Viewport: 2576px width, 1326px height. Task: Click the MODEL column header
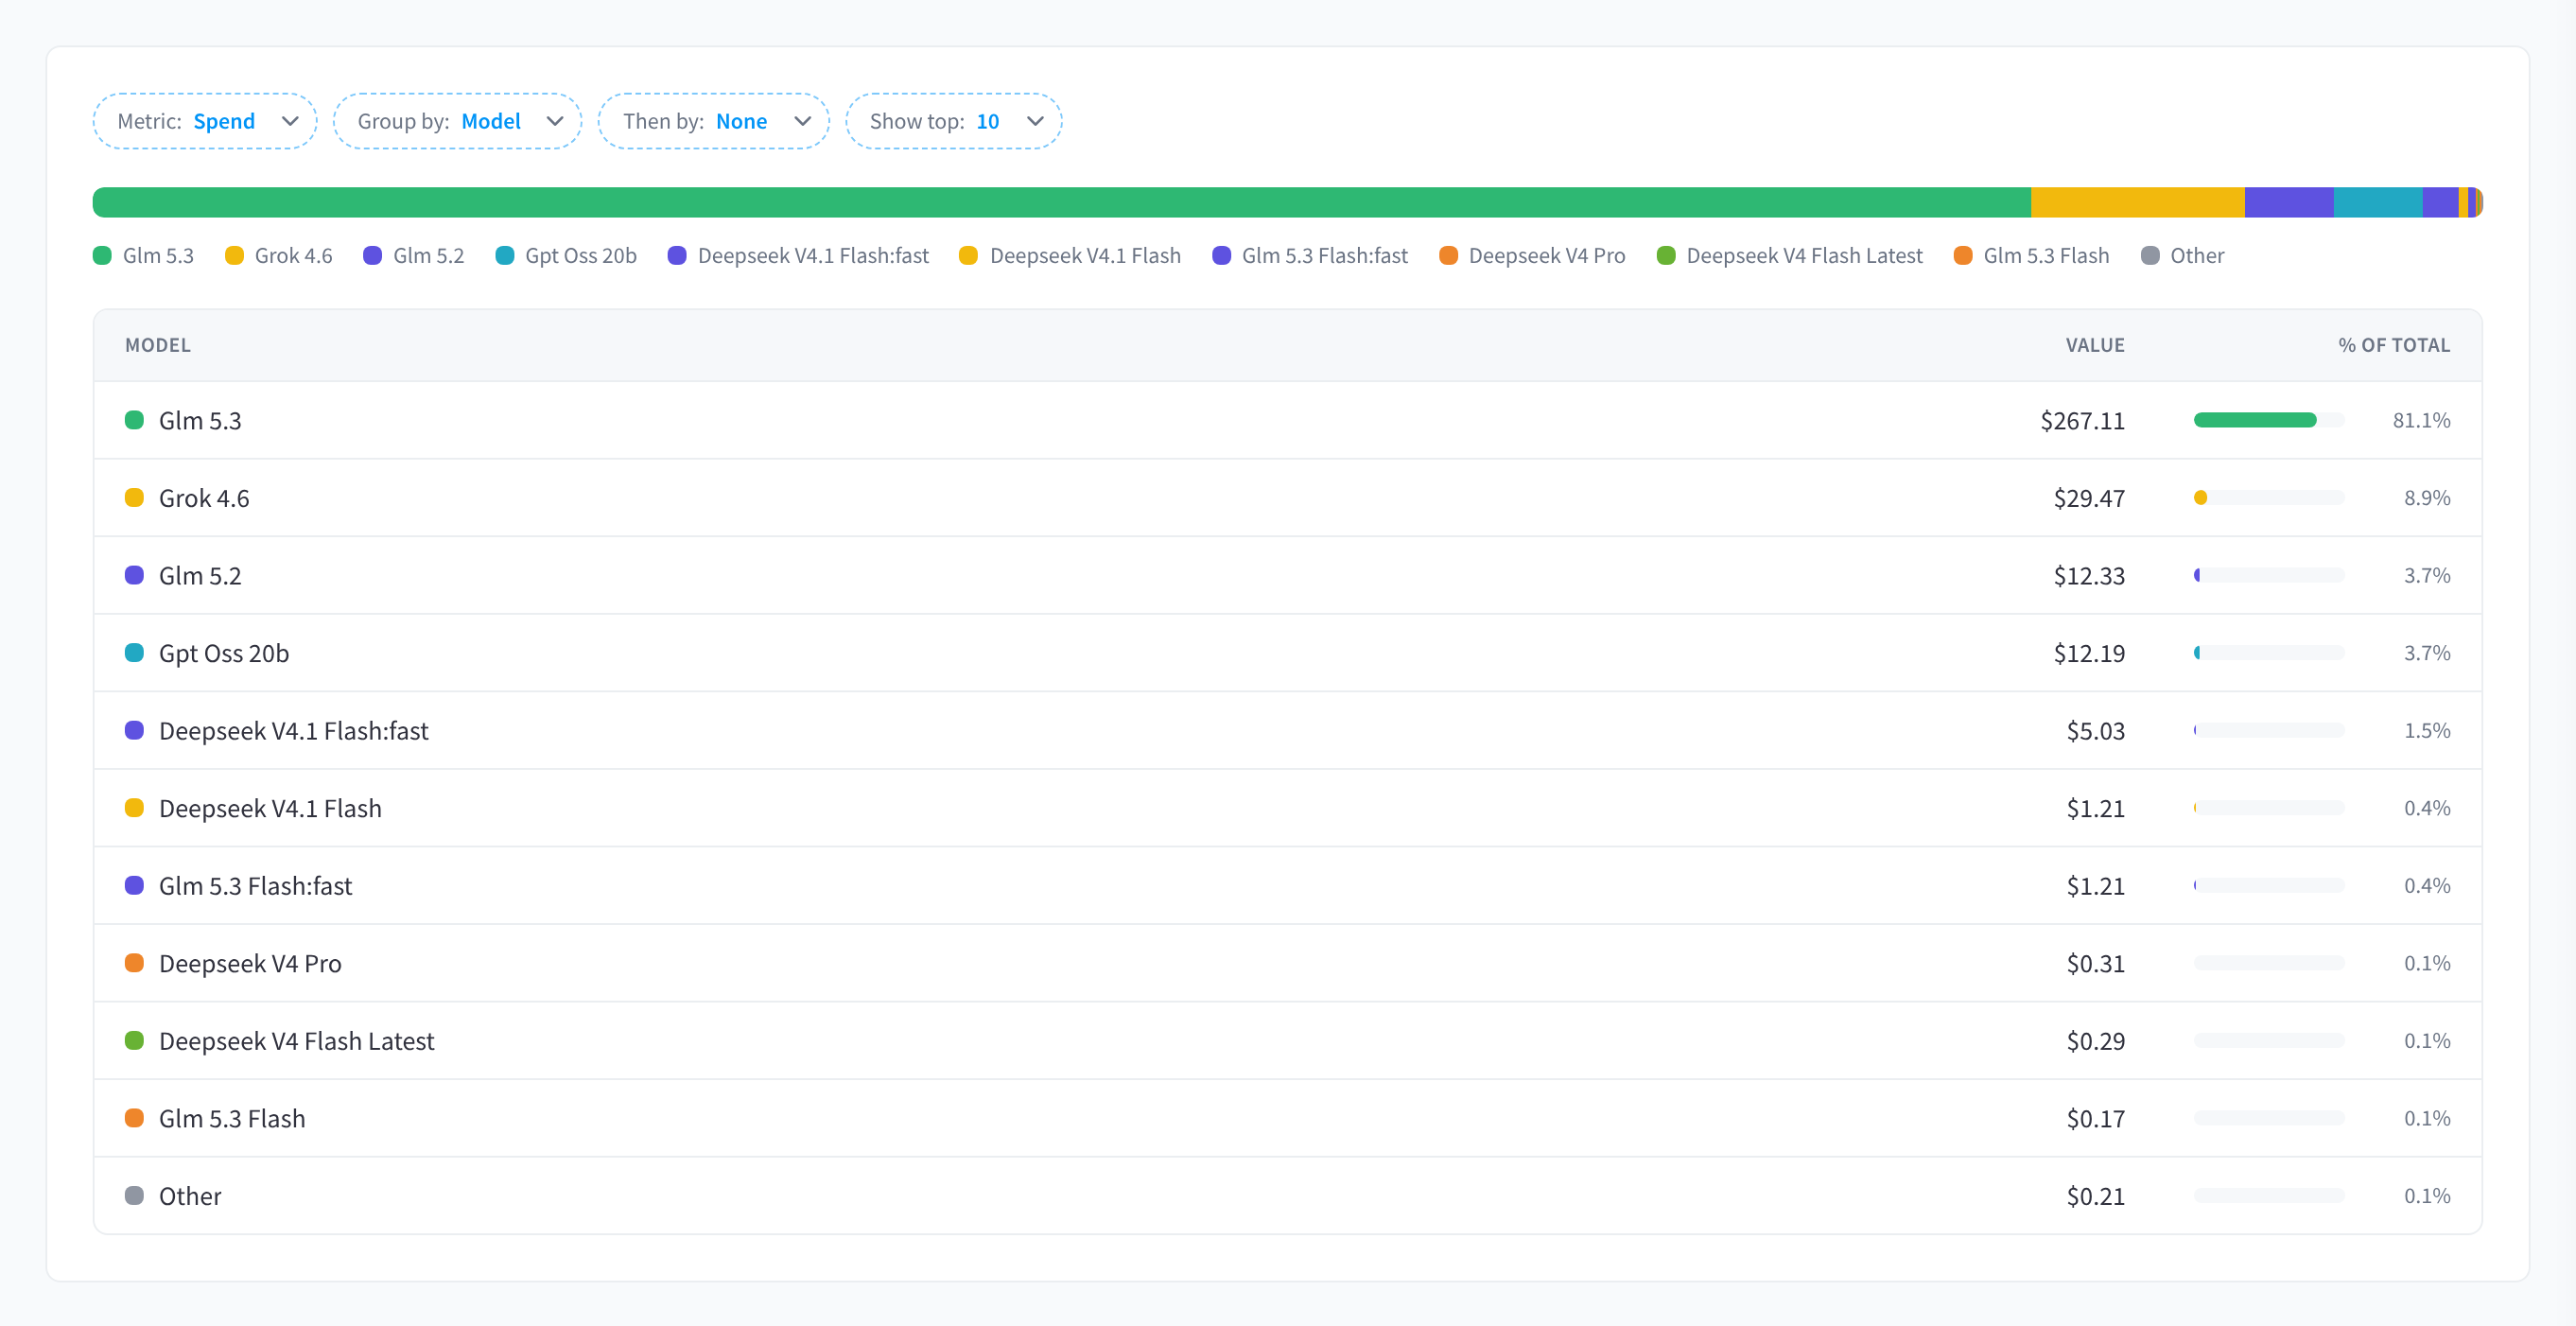pos(158,345)
